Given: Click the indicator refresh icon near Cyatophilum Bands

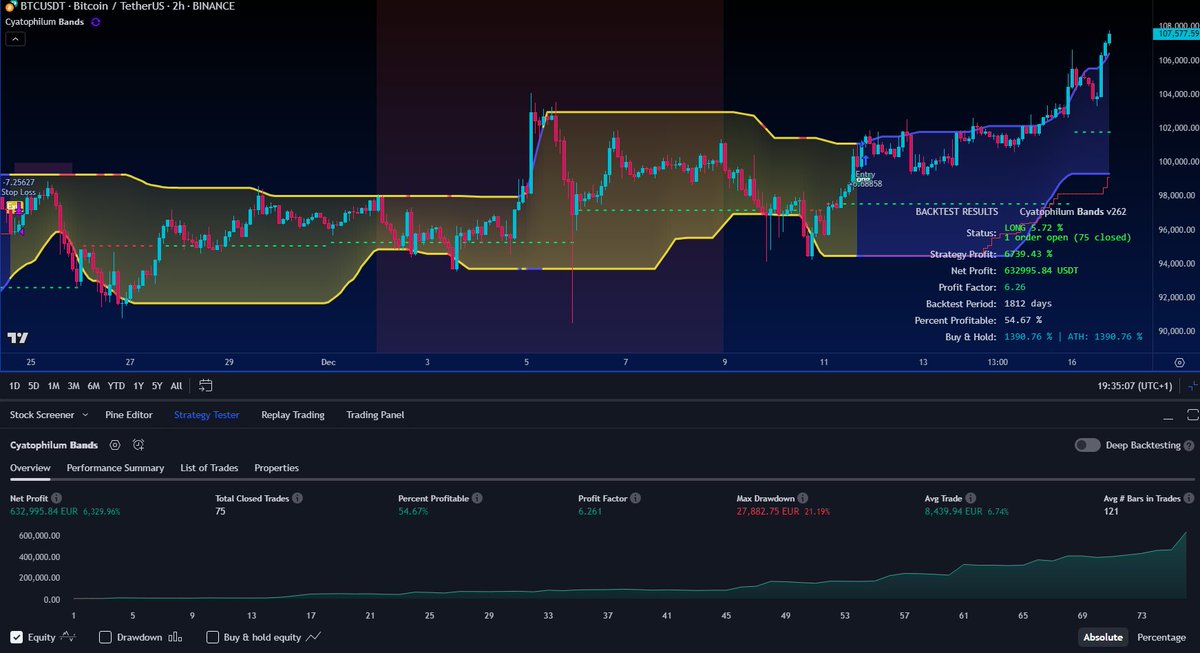Looking at the screenshot, I should pos(94,21).
